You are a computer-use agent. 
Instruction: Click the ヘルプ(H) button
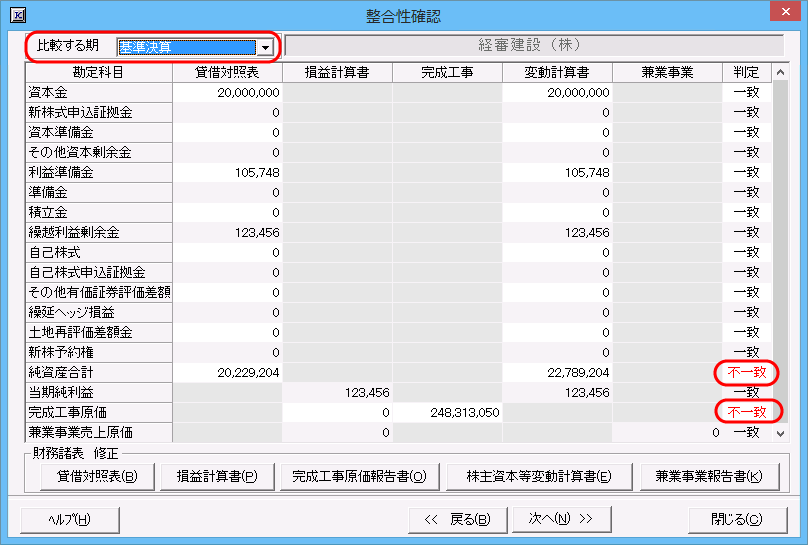click(70, 520)
